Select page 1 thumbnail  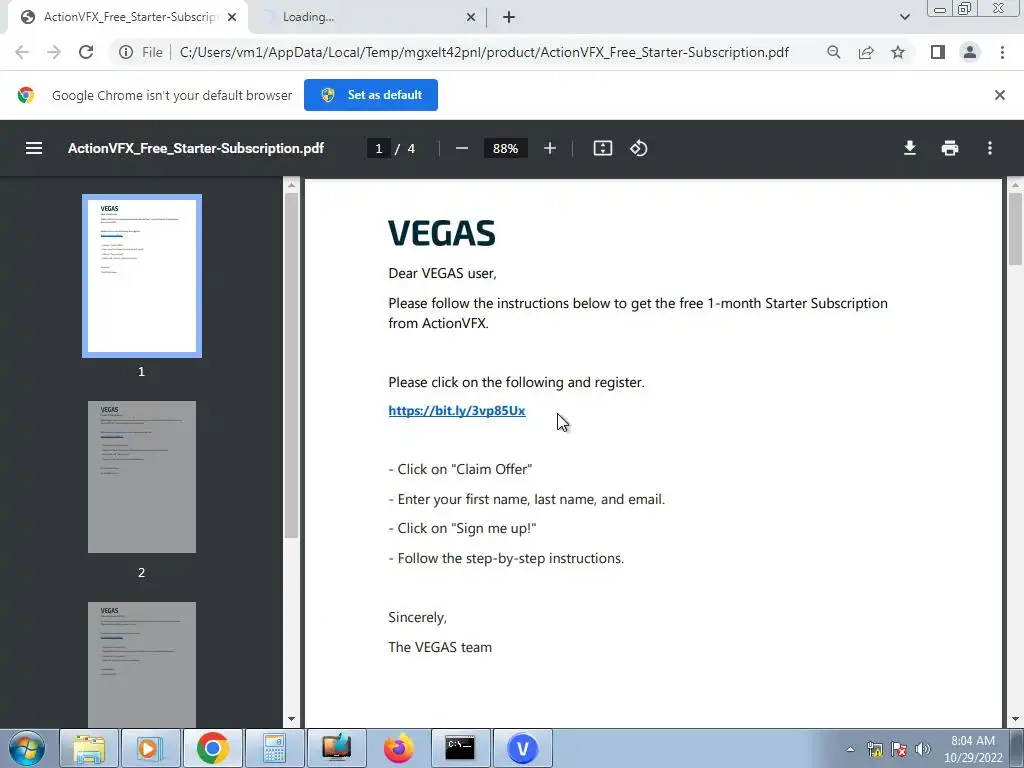coord(142,276)
